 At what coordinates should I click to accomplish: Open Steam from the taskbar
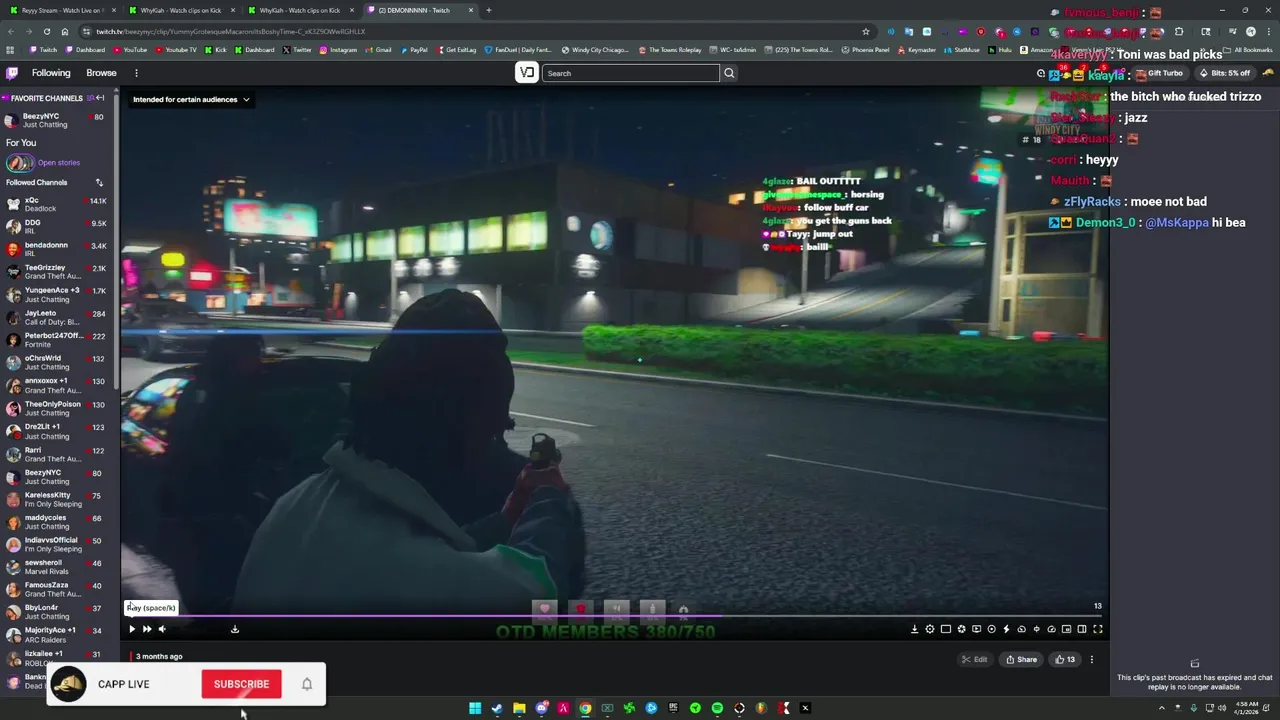point(497,708)
